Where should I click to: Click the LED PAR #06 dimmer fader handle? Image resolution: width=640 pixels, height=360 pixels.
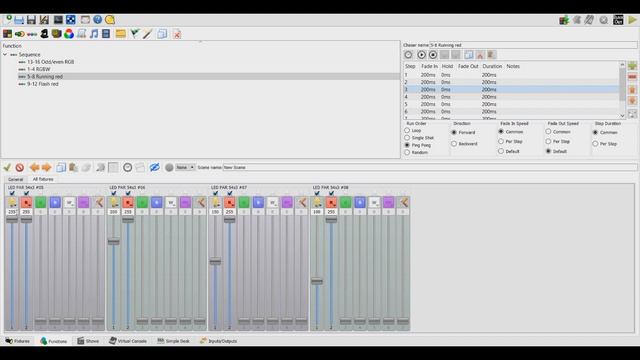pyautogui.click(x=113, y=242)
